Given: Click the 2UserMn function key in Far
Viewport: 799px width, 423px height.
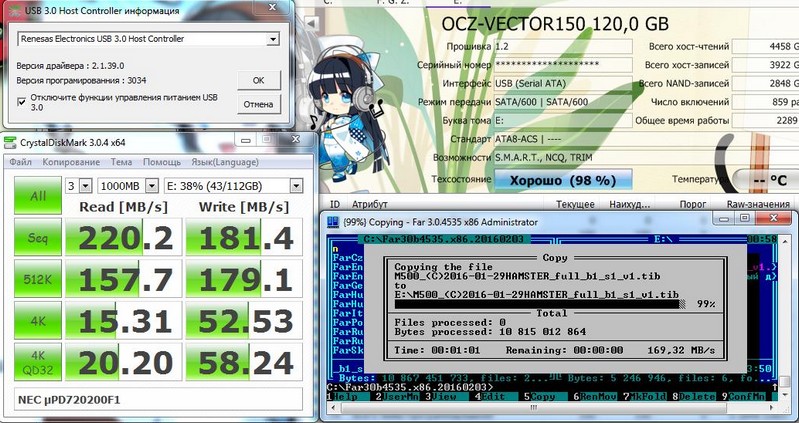Looking at the screenshot, I should [395, 396].
